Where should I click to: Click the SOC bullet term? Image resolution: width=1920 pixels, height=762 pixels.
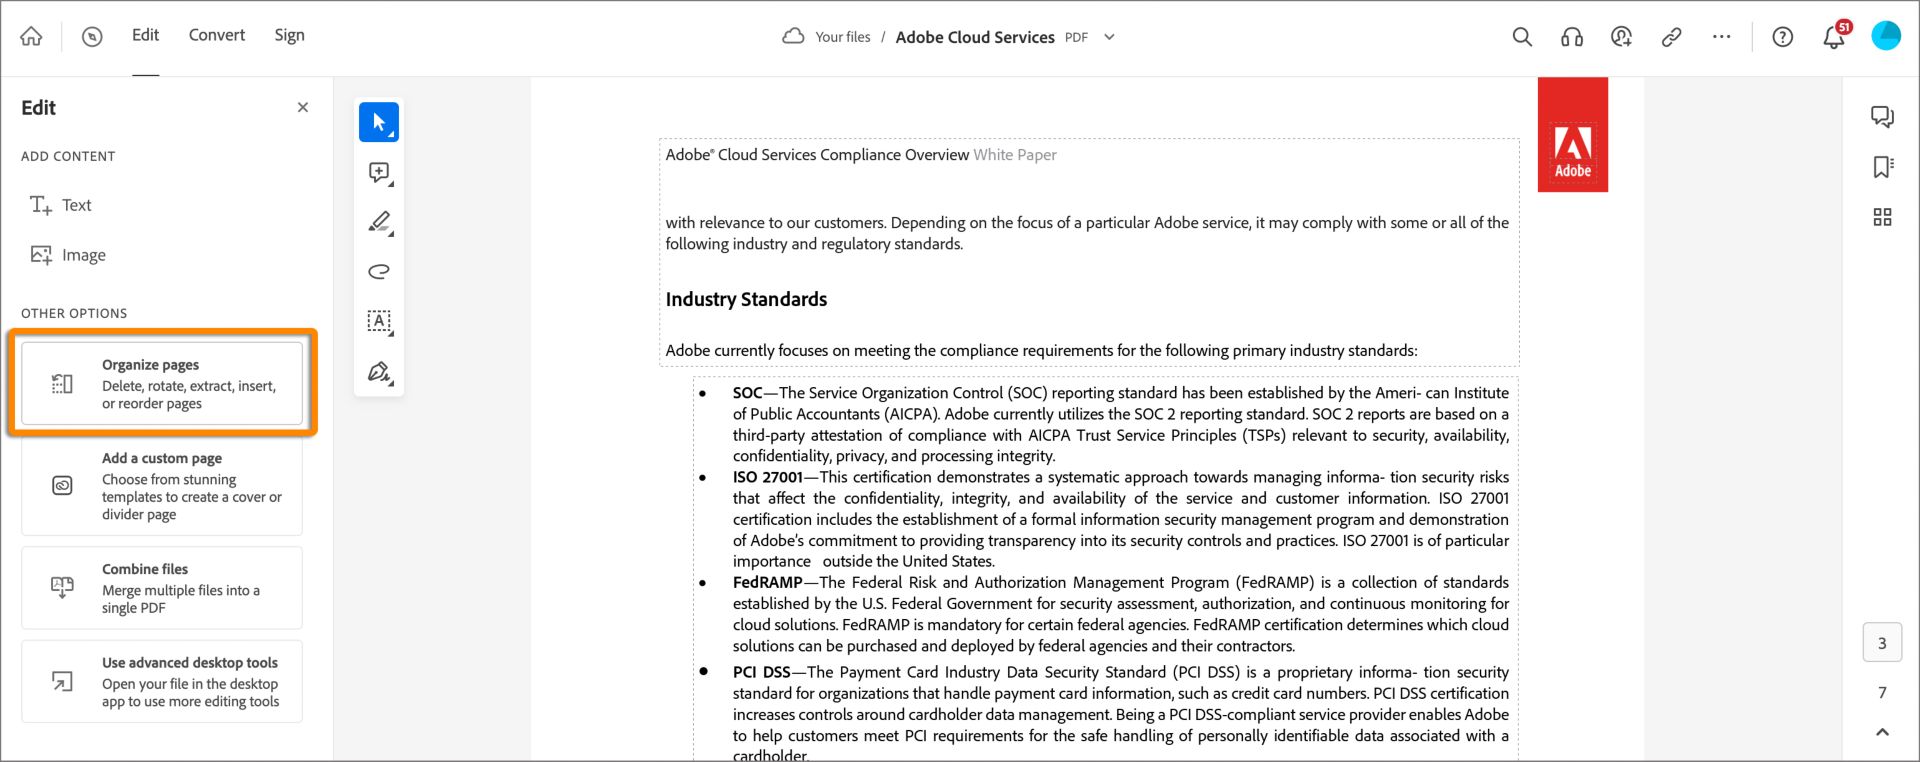(747, 393)
